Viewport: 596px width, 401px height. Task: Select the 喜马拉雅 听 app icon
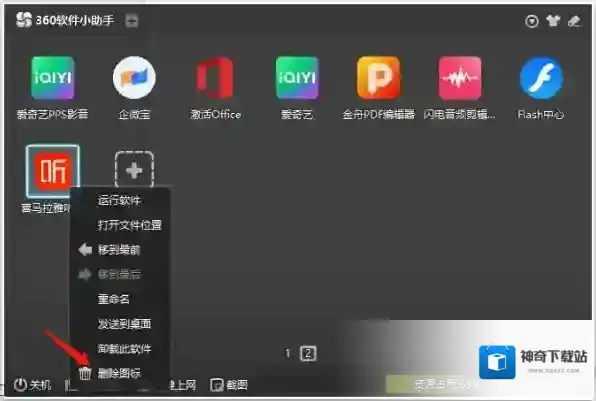[x=52, y=171]
